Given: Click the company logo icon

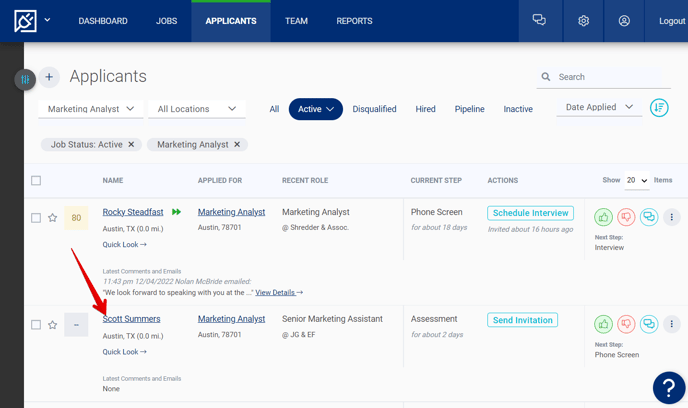Looking at the screenshot, I should (x=25, y=21).
